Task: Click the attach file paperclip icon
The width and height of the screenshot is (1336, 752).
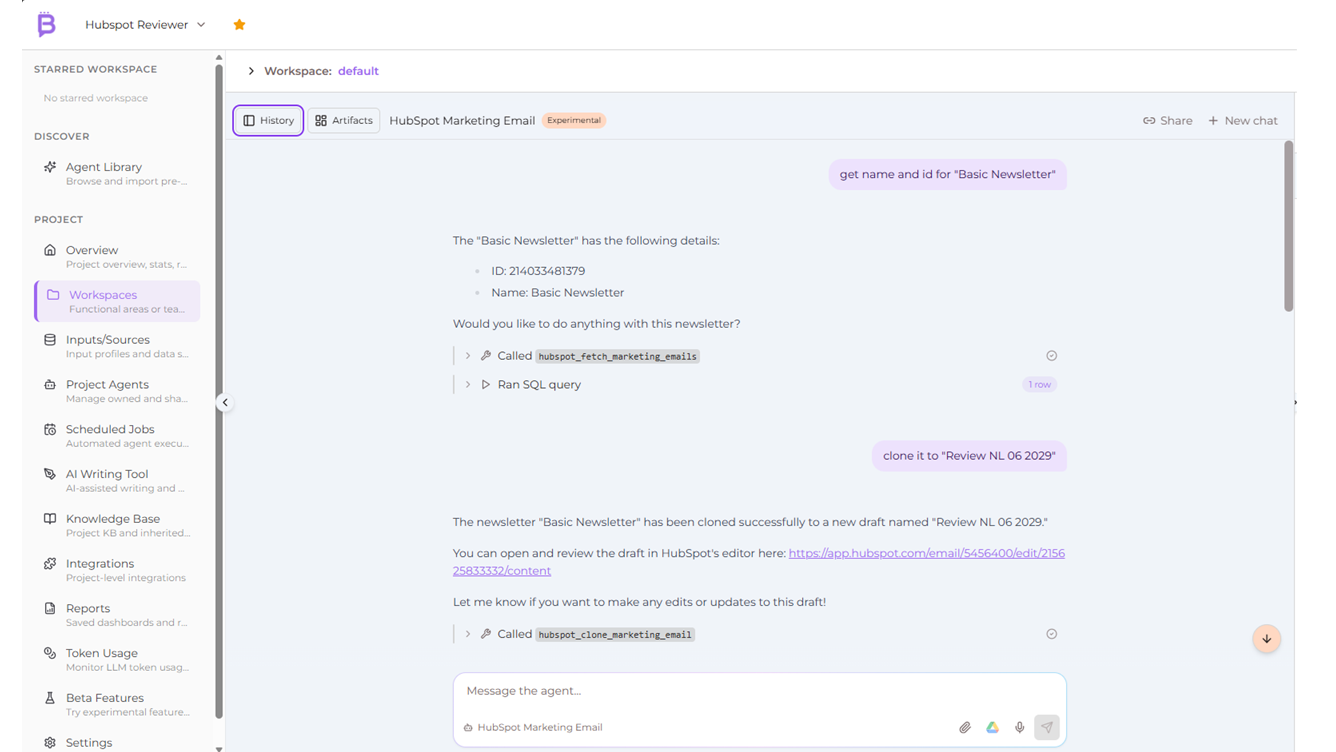Action: (965, 728)
